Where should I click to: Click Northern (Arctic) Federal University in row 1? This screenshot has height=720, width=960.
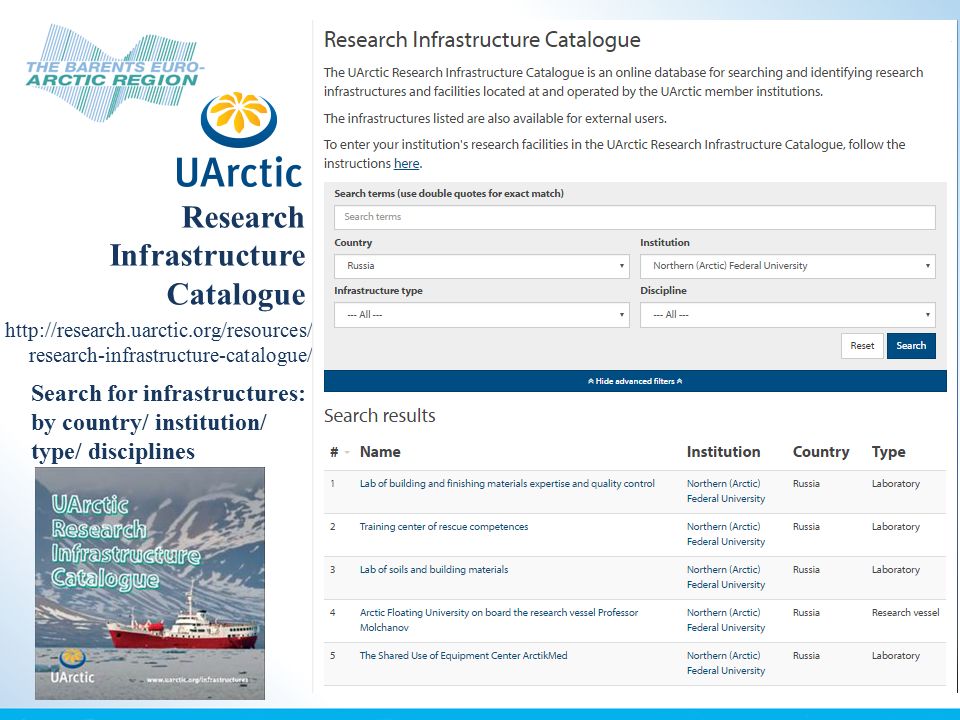pyautogui.click(x=726, y=491)
